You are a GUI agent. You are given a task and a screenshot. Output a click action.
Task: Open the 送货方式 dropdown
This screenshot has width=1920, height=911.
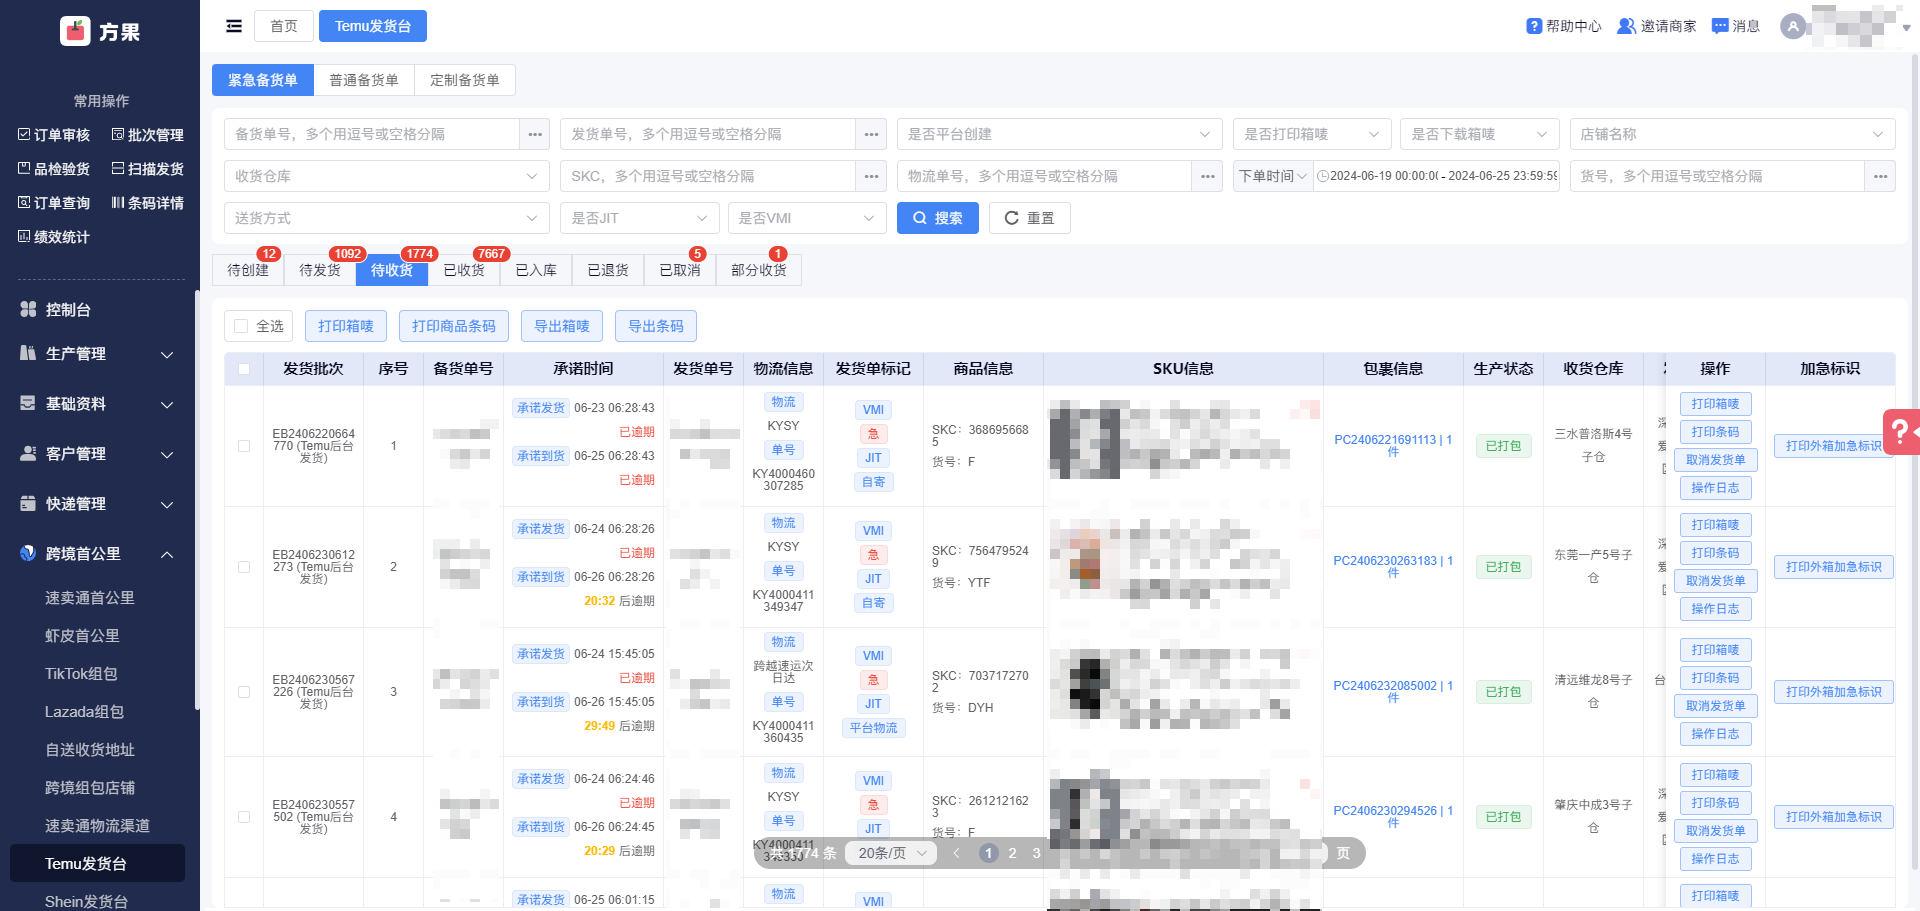point(387,218)
